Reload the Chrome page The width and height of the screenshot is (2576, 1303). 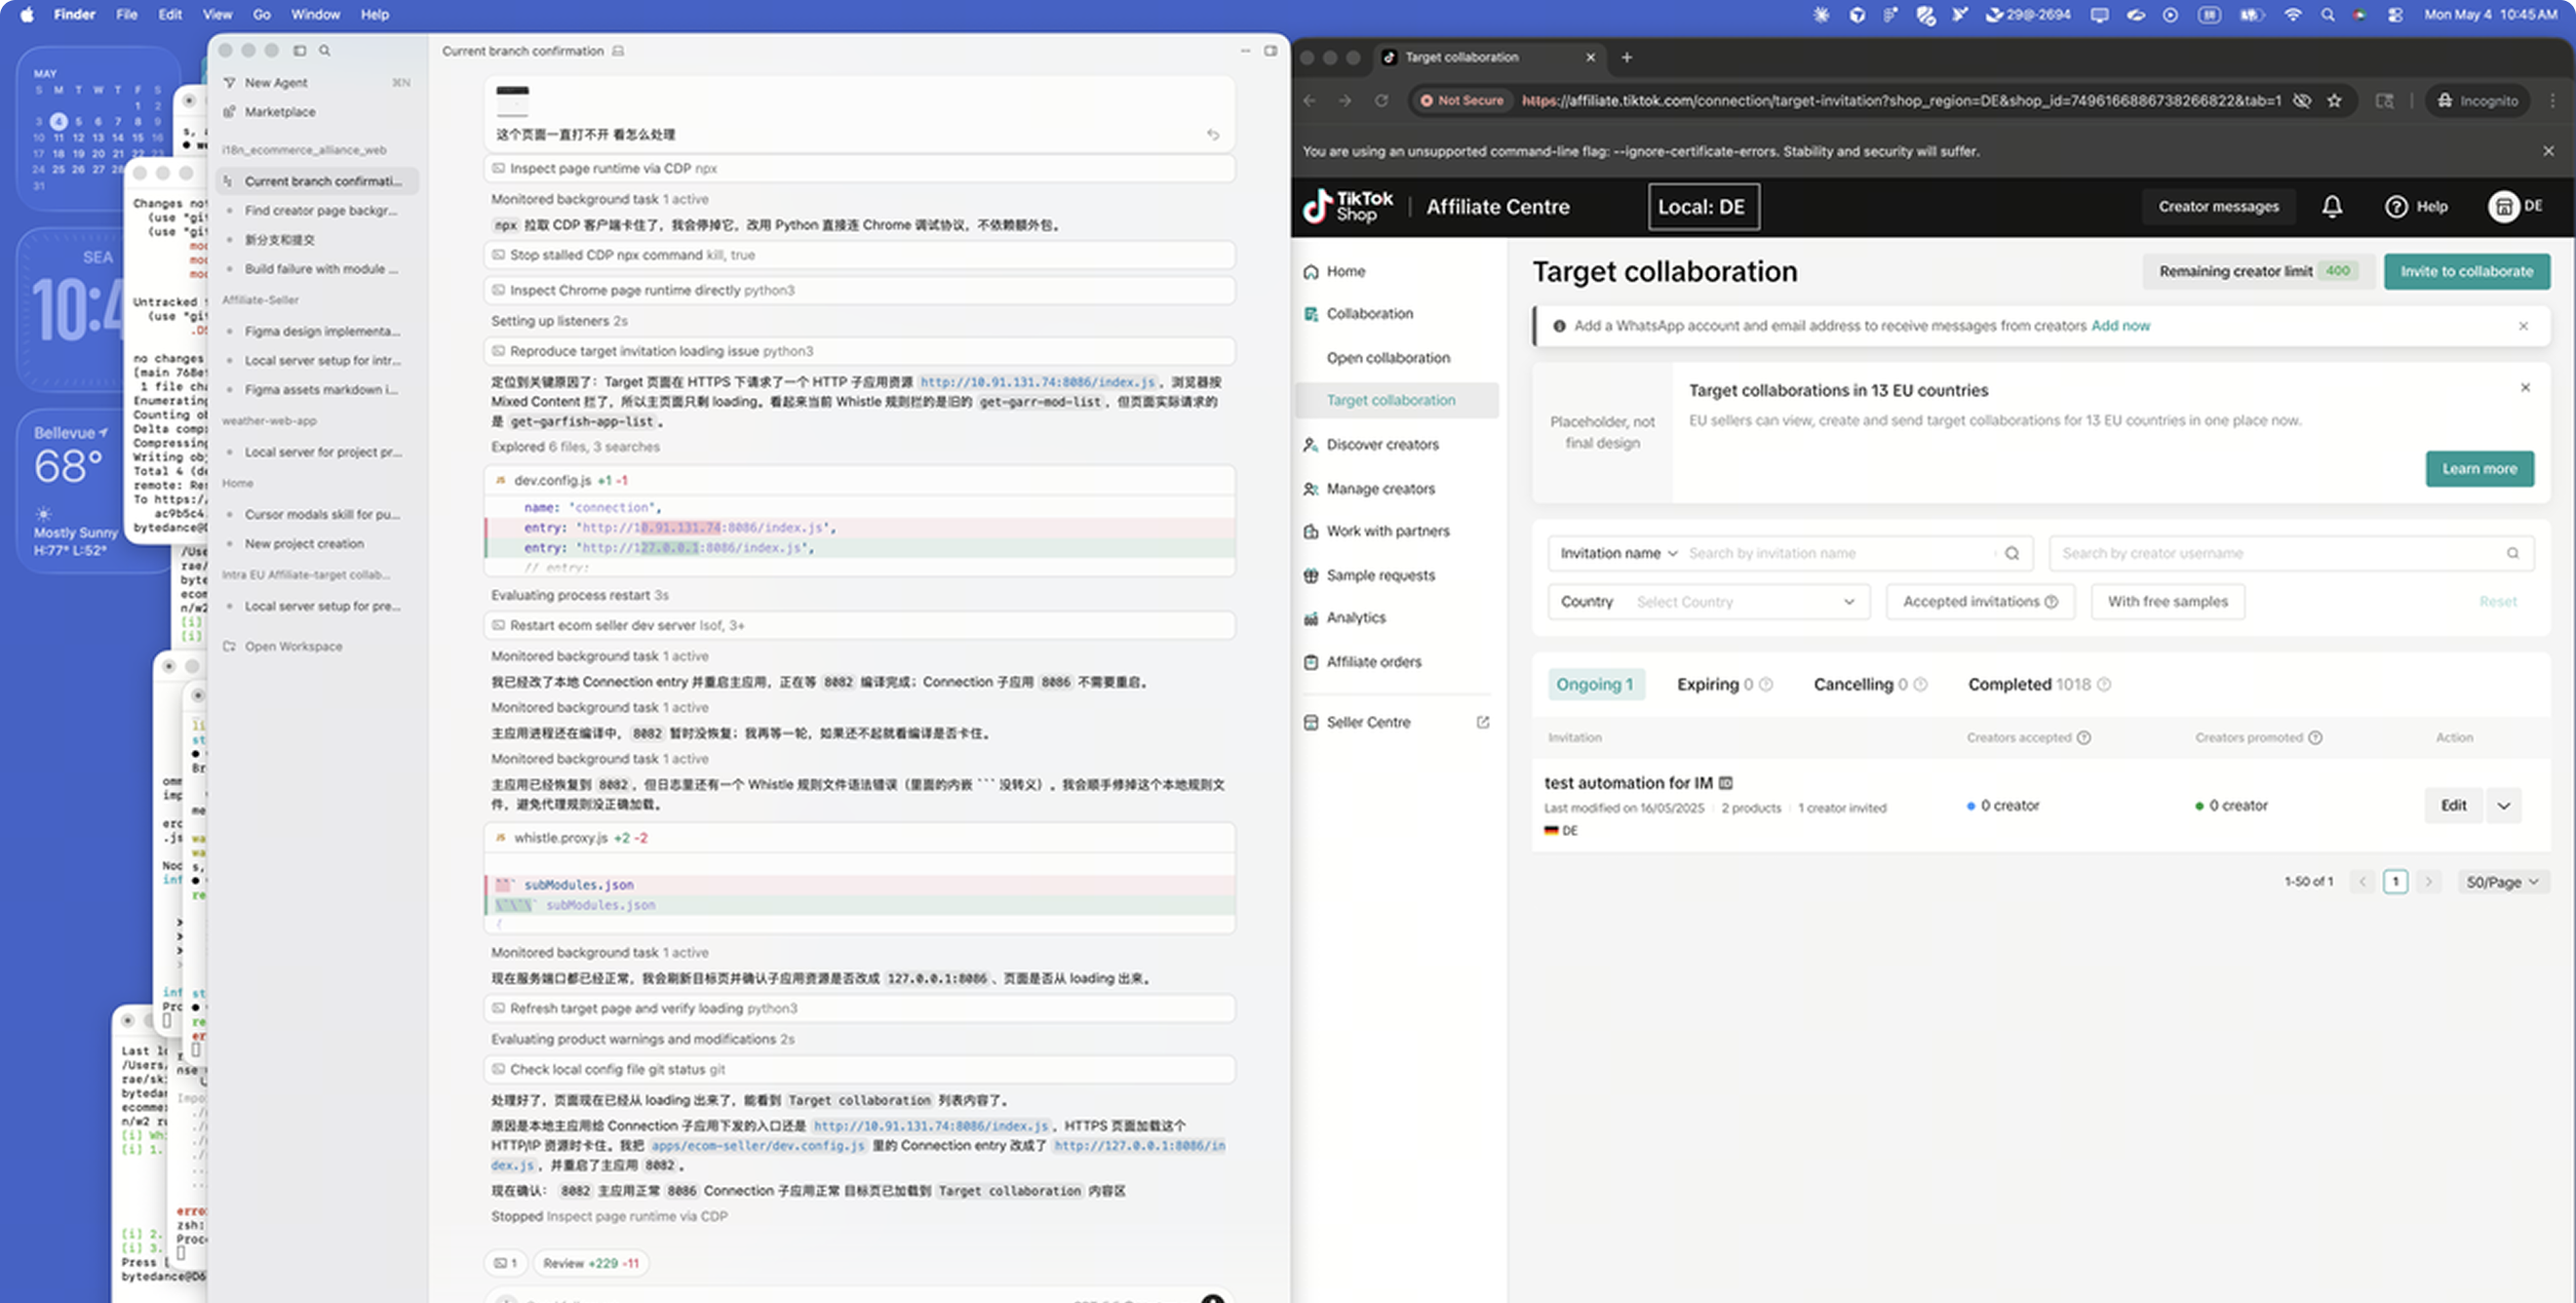coord(1381,101)
